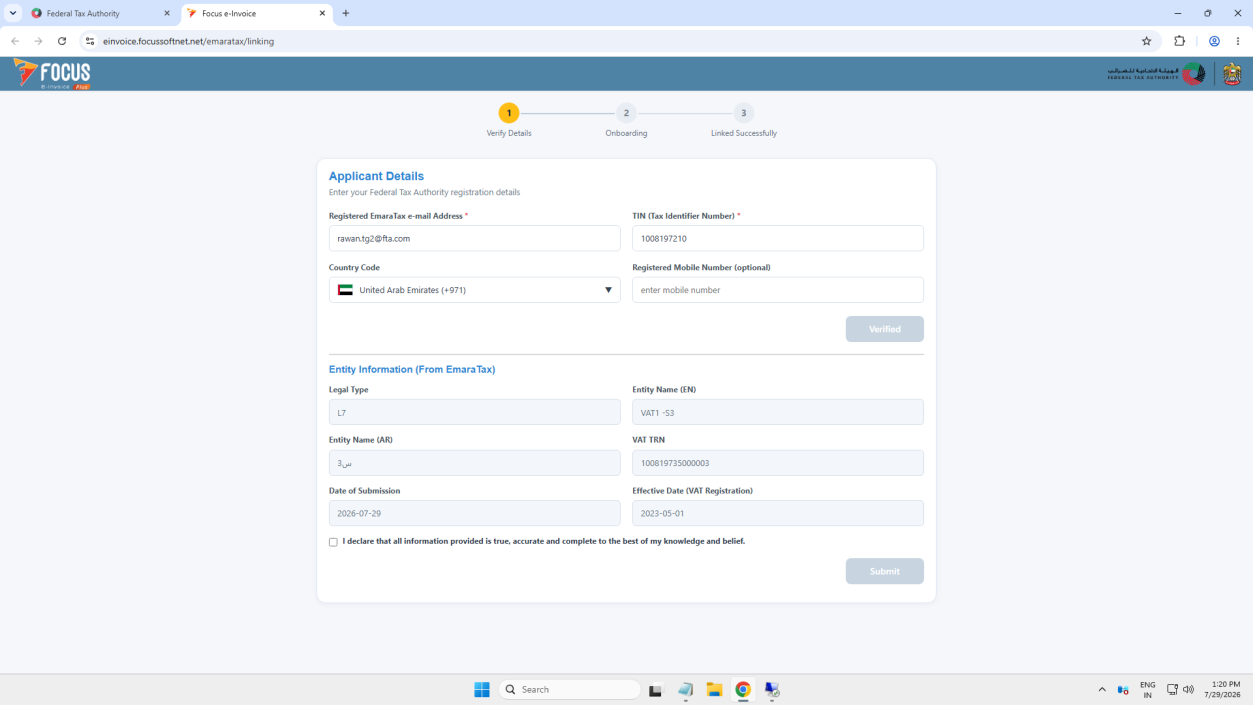Screen dimensions: 1253x705
Task: Click the Submit button
Action: [x=884, y=571]
